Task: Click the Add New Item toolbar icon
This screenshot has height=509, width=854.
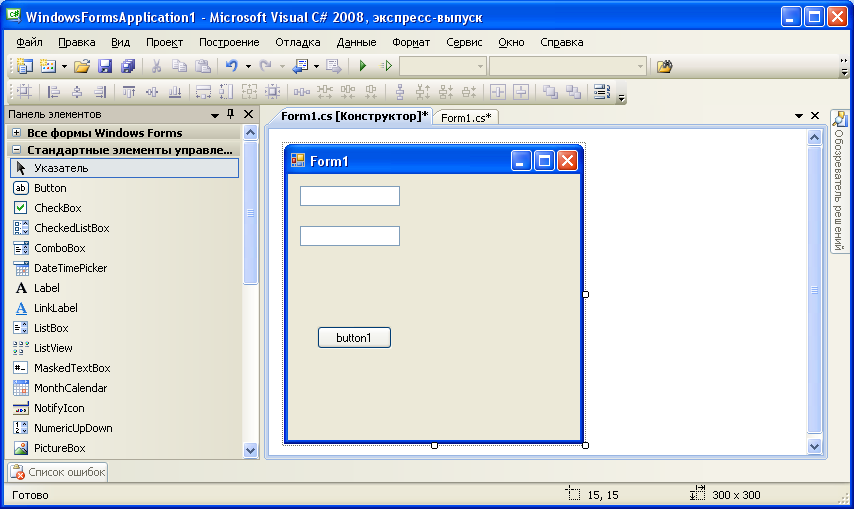Action: 48,66
